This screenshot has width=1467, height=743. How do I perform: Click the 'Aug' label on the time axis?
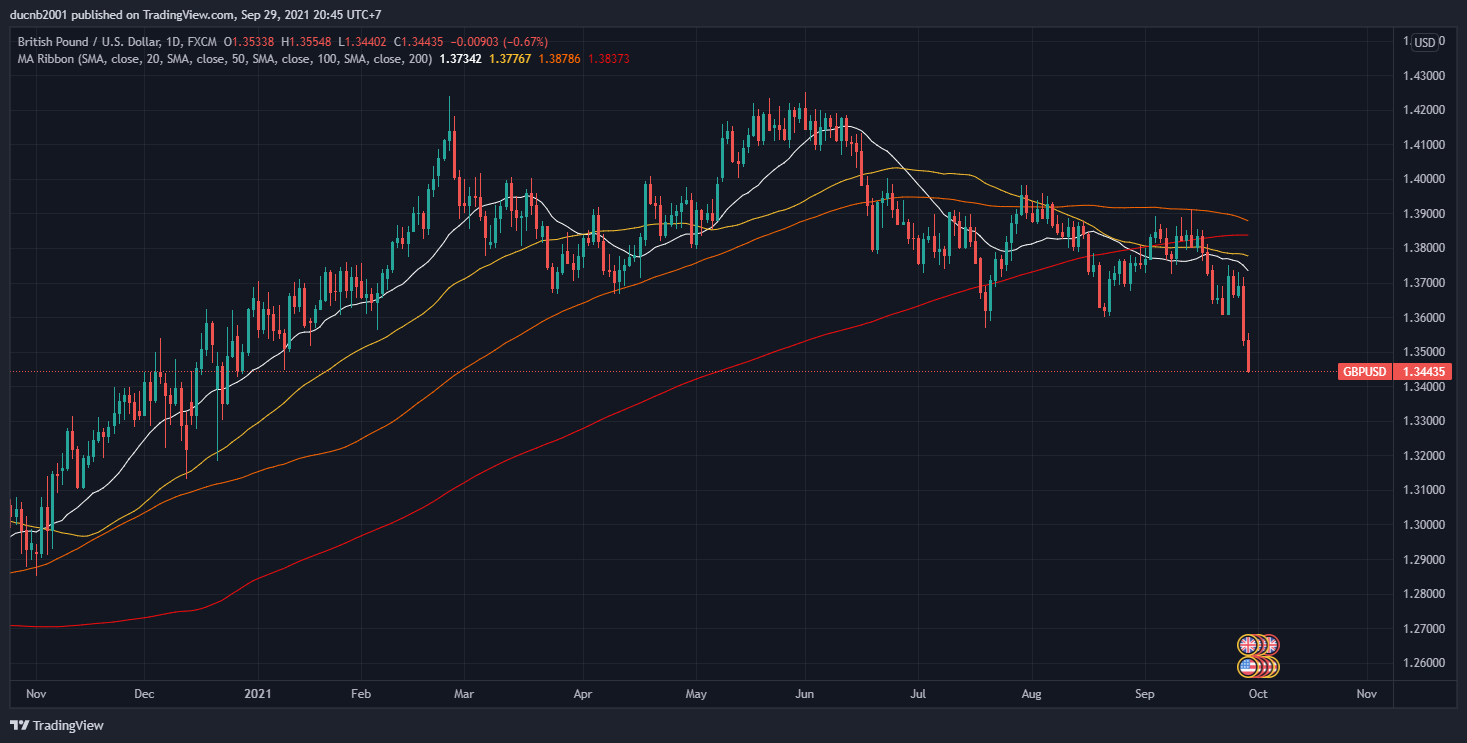click(1033, 693)
